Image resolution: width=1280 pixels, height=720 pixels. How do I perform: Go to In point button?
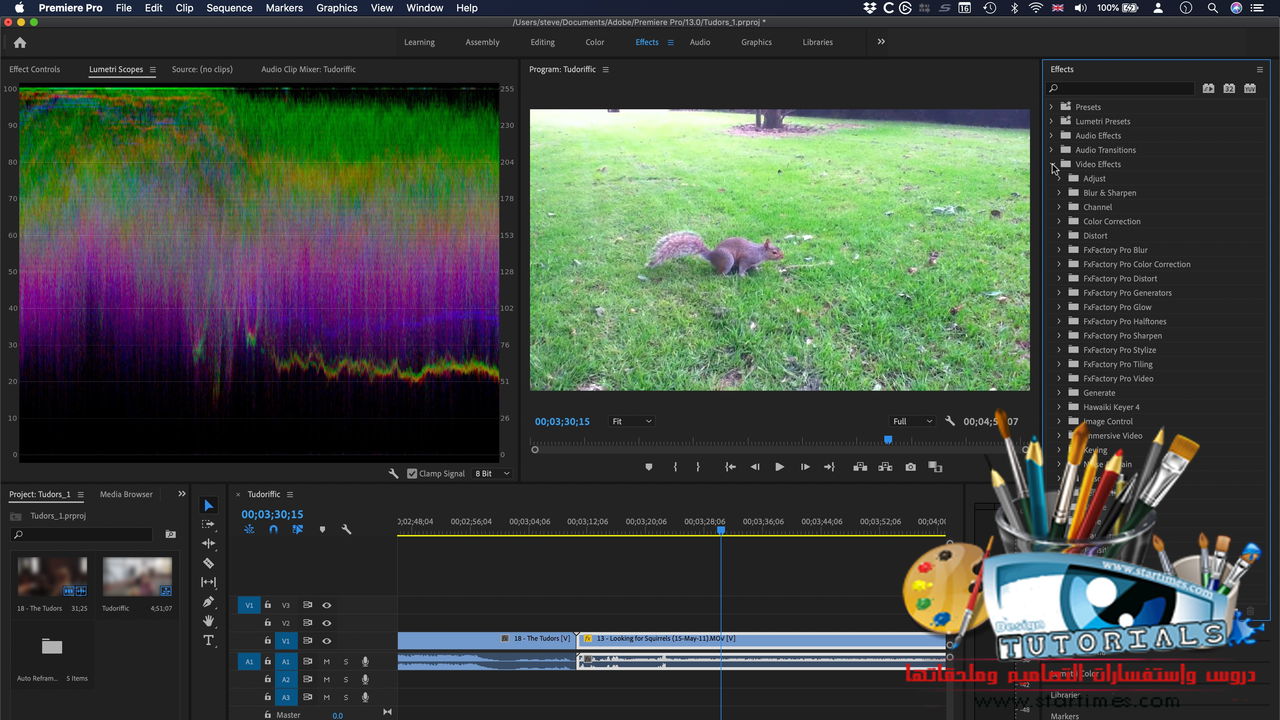pos(731,467)
